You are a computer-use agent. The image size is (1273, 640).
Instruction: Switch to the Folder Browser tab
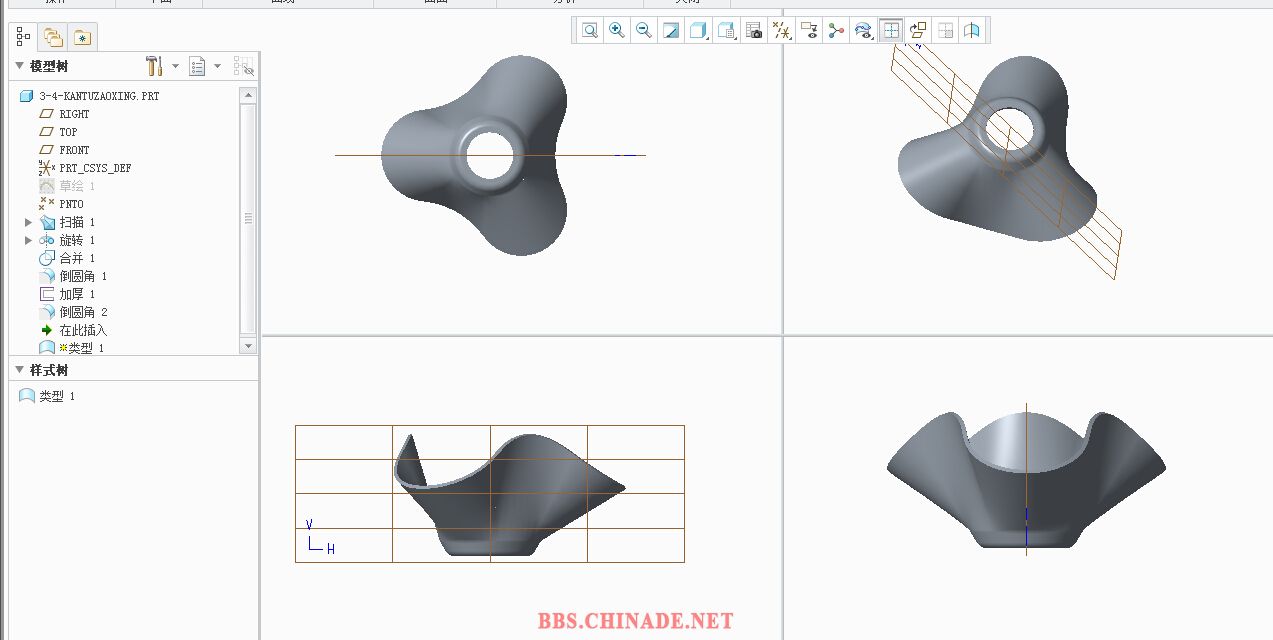point(53,37)
